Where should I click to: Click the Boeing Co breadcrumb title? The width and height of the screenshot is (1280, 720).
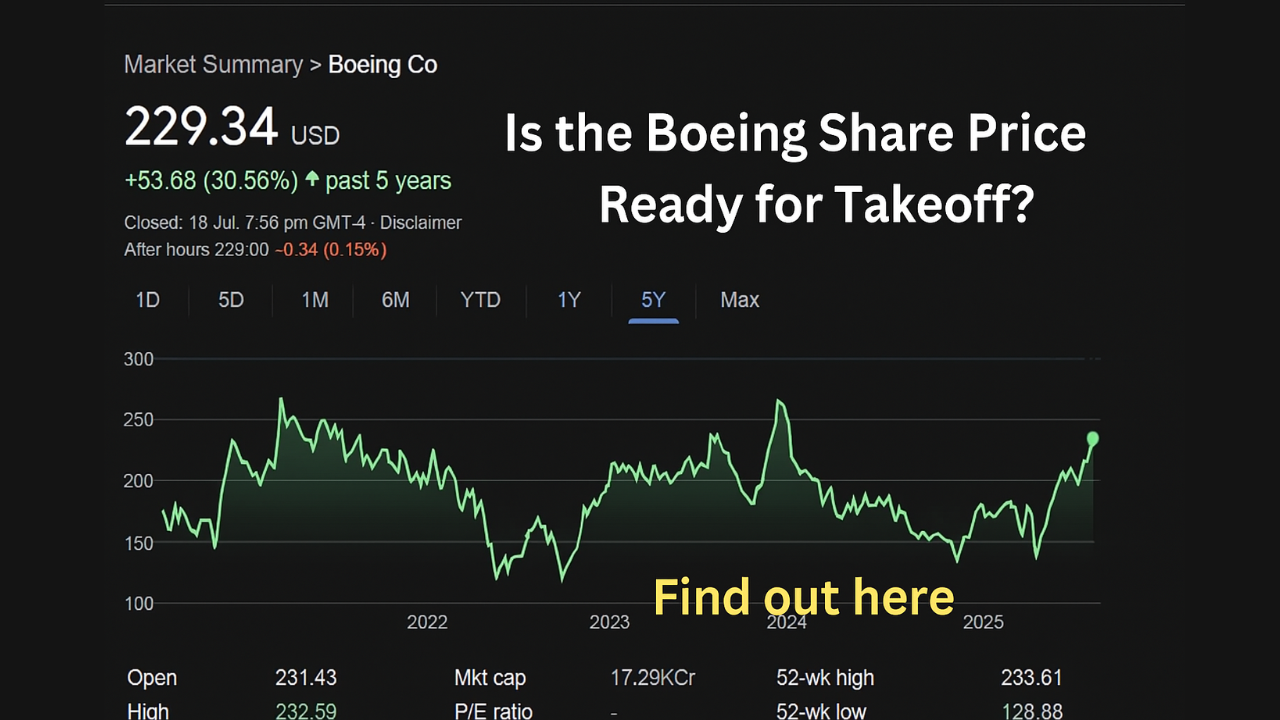[383, 65]
